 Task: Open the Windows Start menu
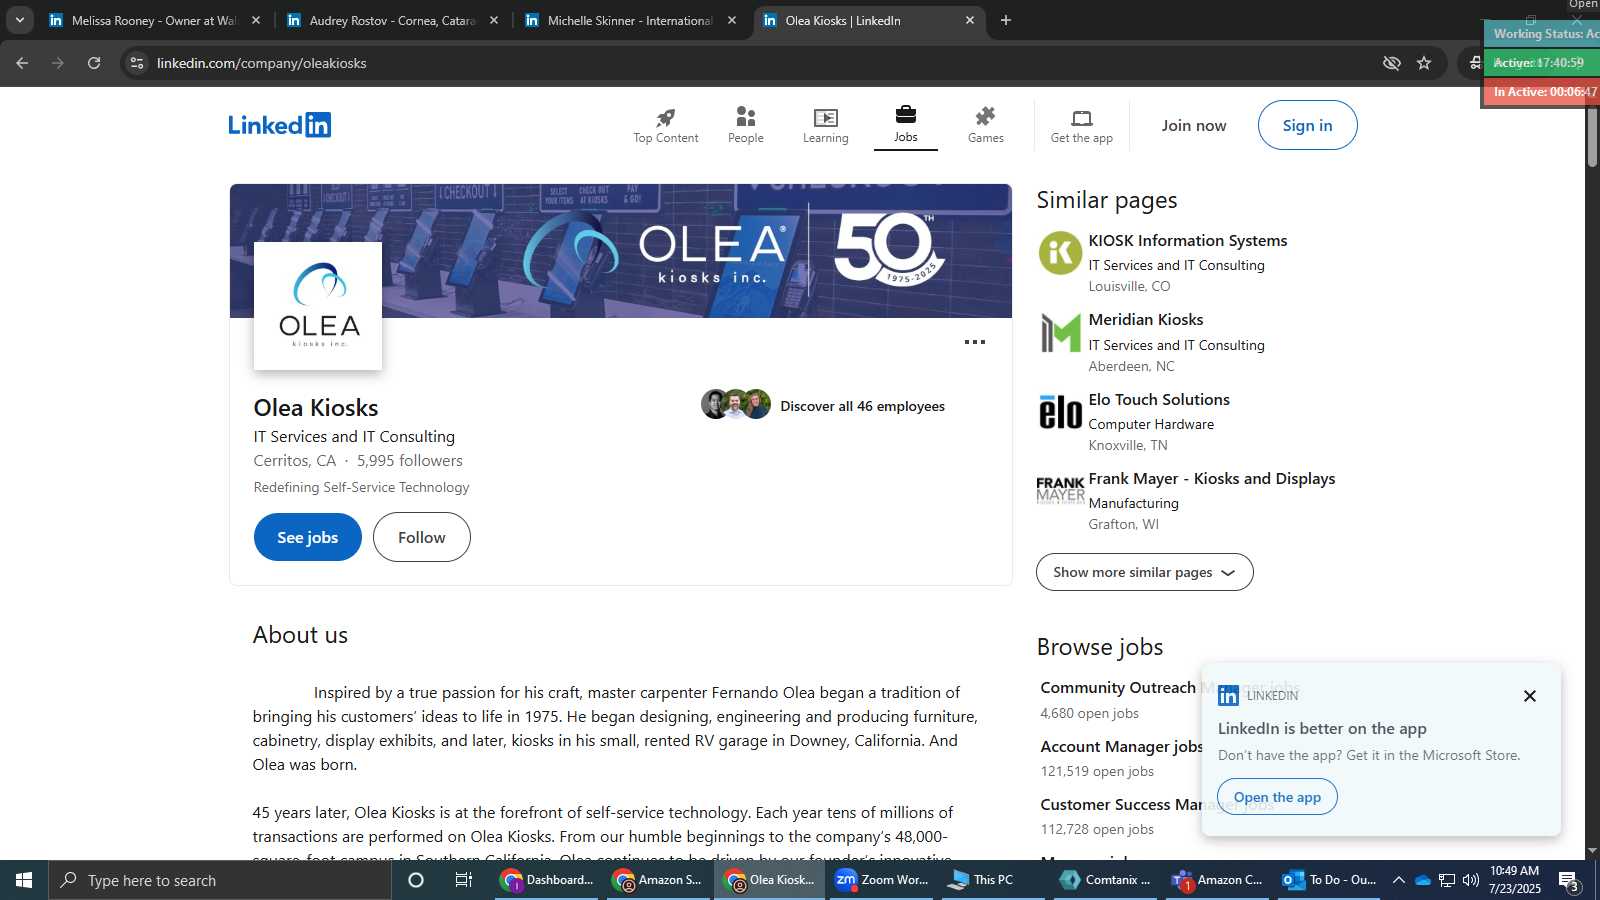pos(24,880)
